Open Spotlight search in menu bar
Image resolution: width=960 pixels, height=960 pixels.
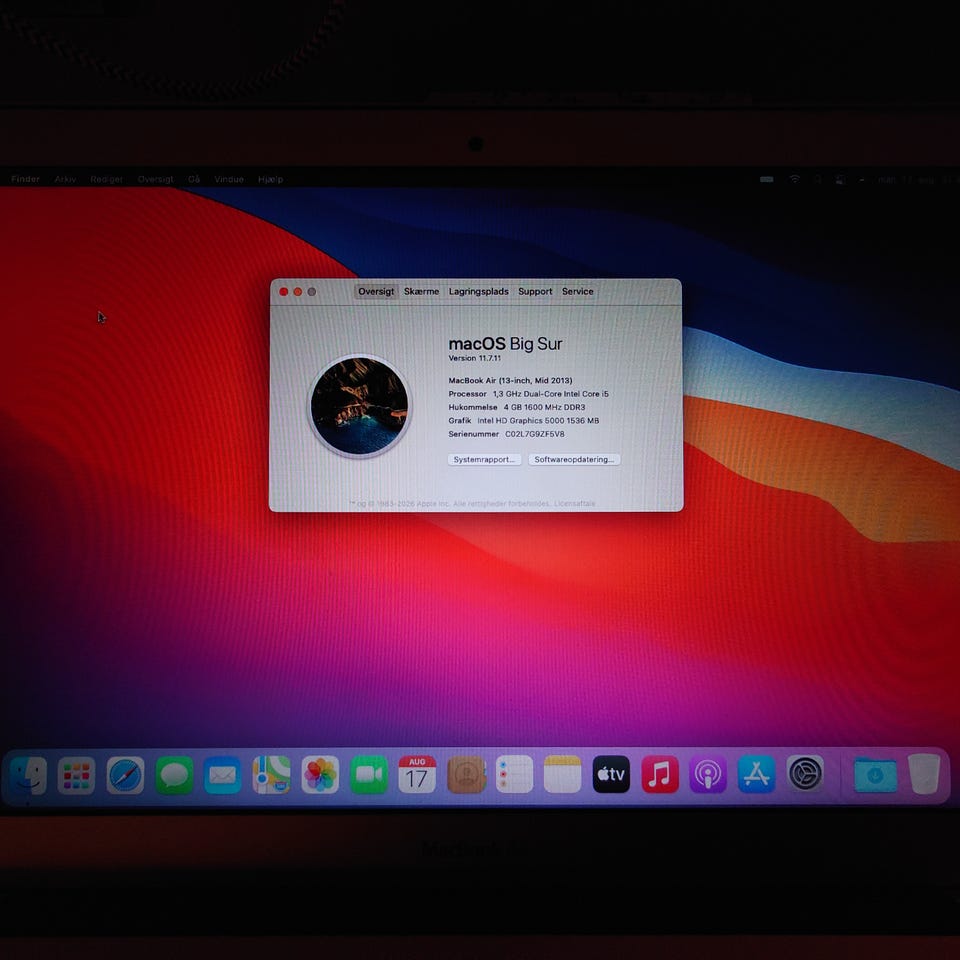pyautogui.click(x=817, y=179)
